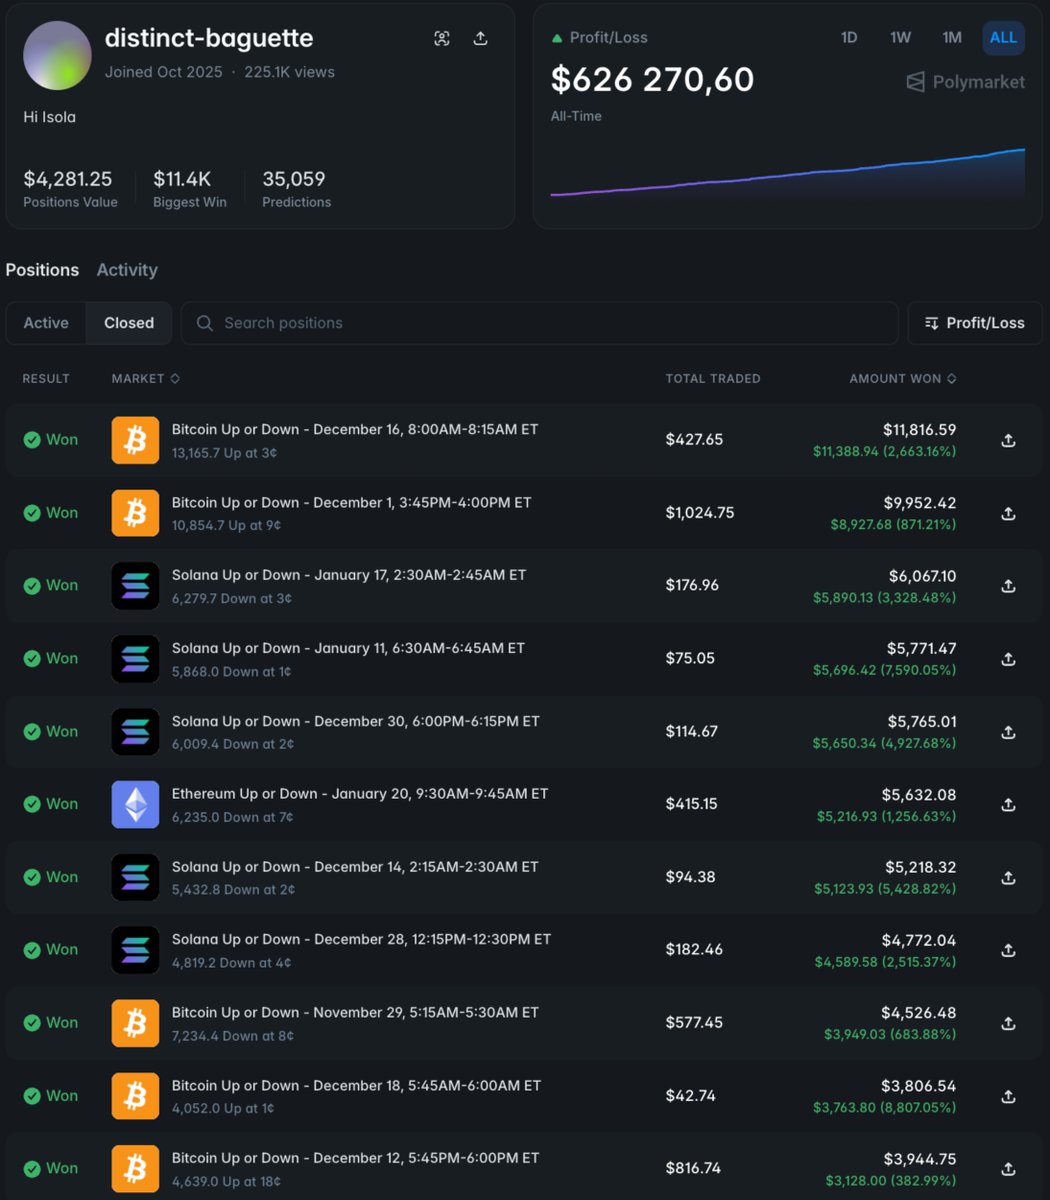Click the distinct-baguette profile avatar
Image resolution: width=1050 pixels, height=1200 pixels.
click(58, 55)
